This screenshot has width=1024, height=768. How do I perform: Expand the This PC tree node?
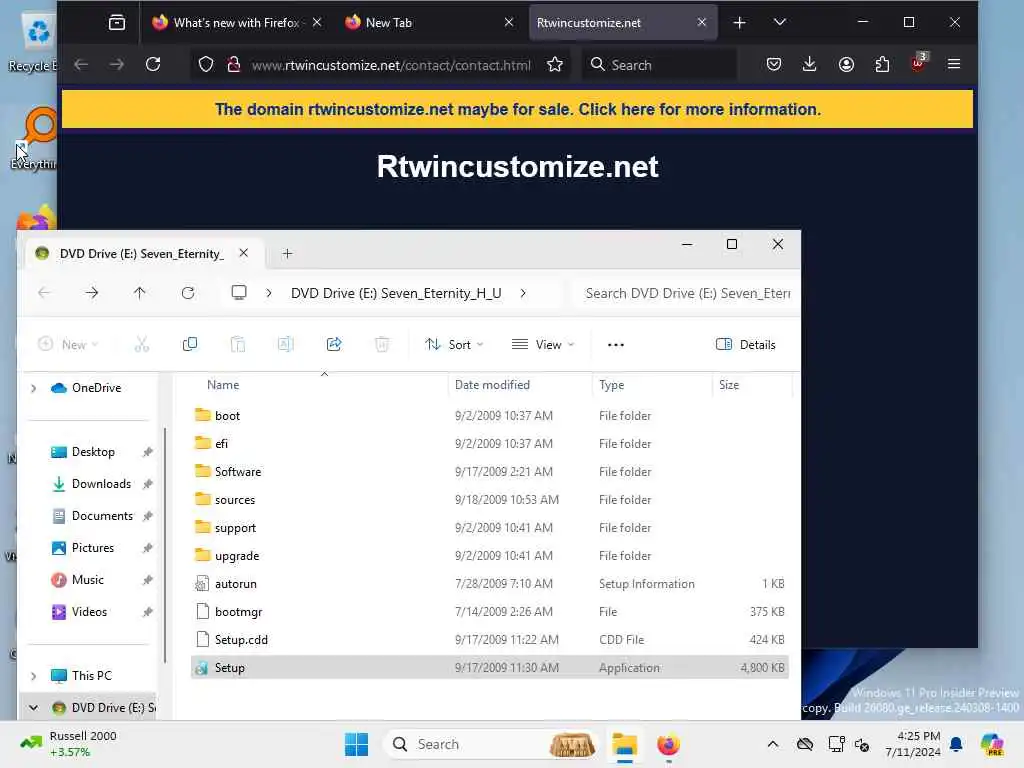(x=33, y=676)
